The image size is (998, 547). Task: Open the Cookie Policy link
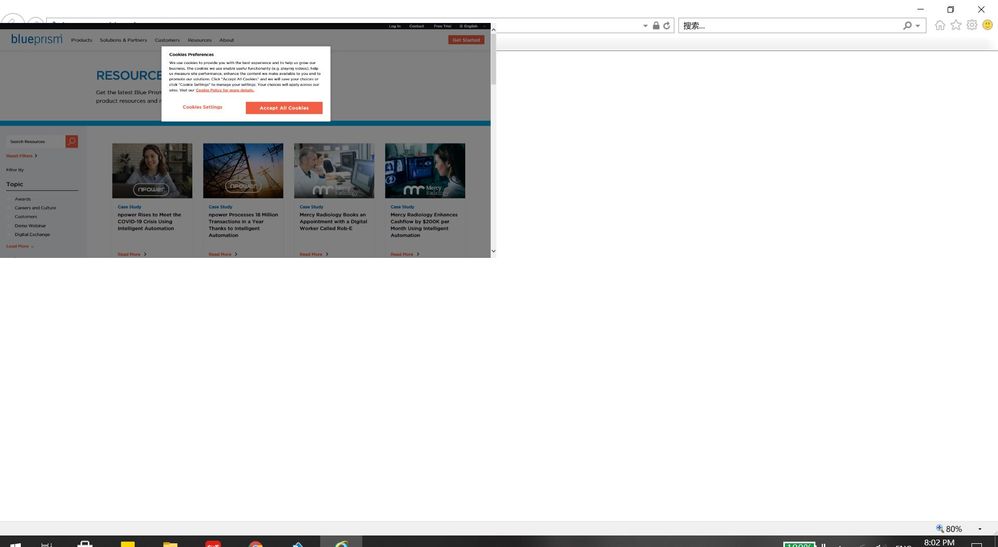pos(225,90)
